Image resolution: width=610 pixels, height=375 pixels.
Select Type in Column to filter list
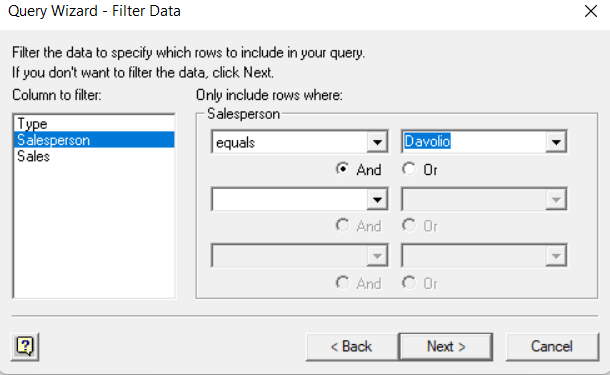94,124
